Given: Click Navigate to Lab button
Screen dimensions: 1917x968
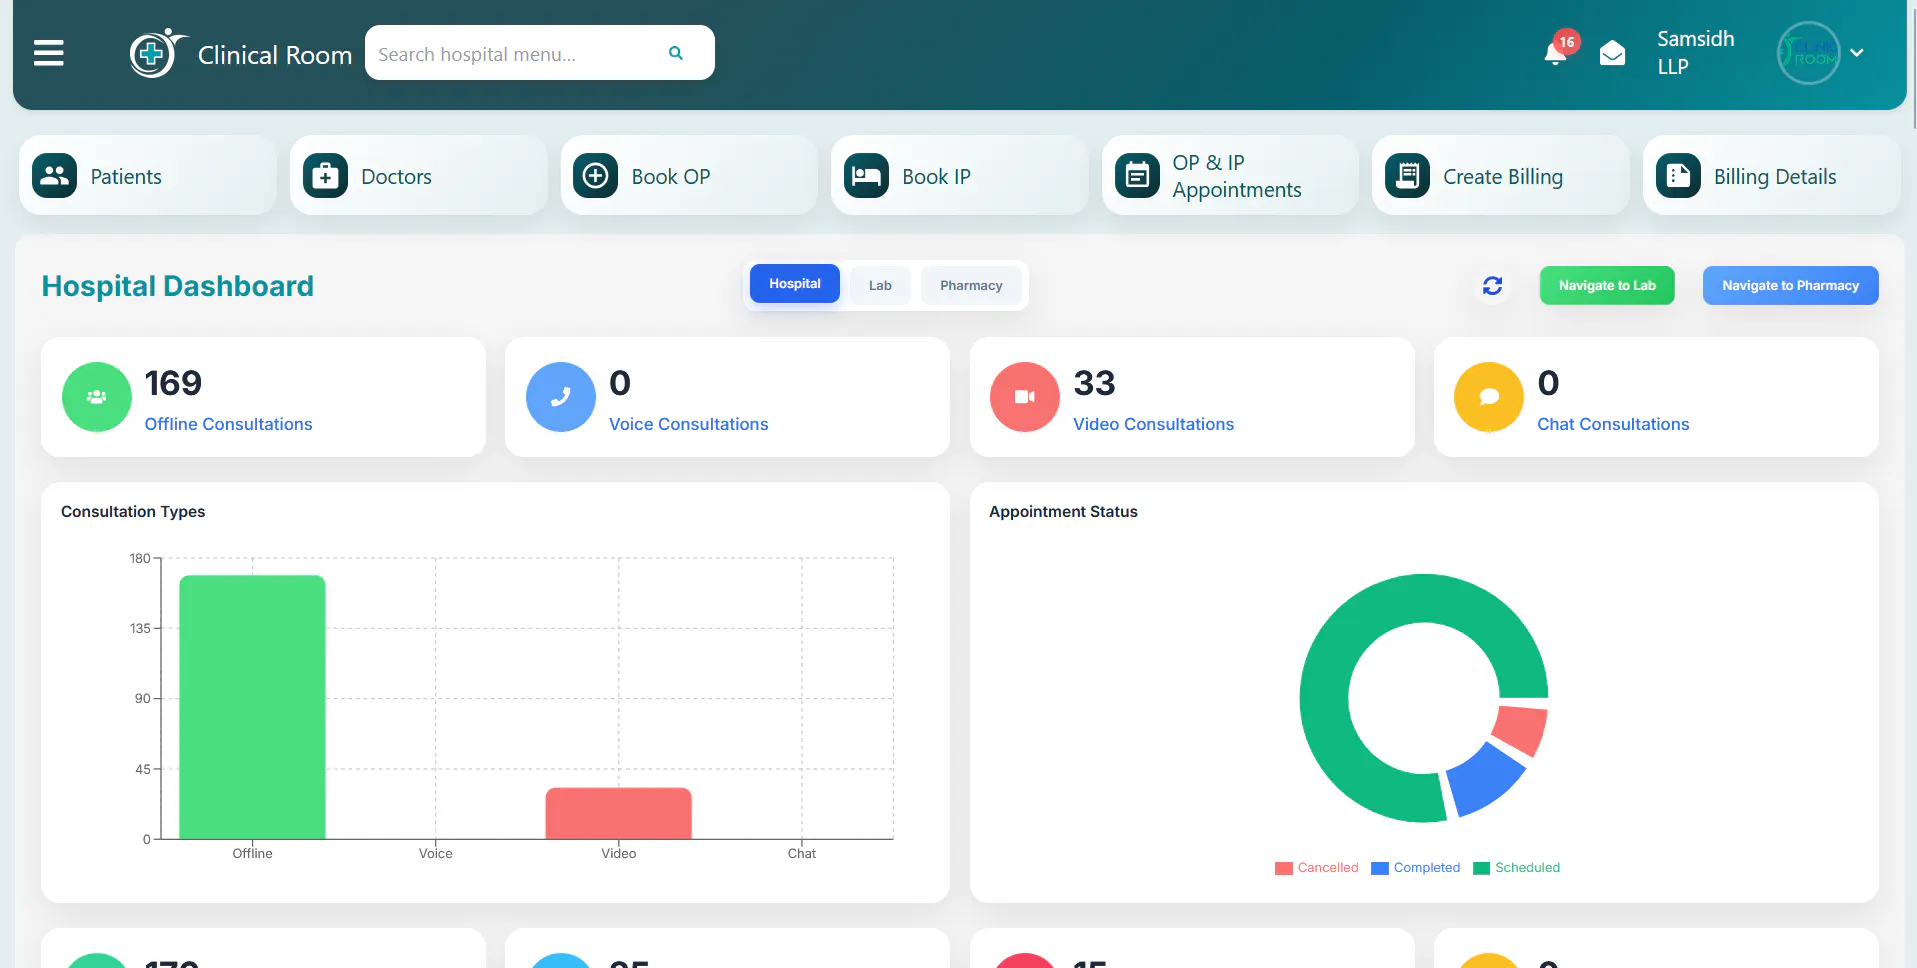Looking at the screenshot, I should pyautogui.click(x=1607, y=286).
